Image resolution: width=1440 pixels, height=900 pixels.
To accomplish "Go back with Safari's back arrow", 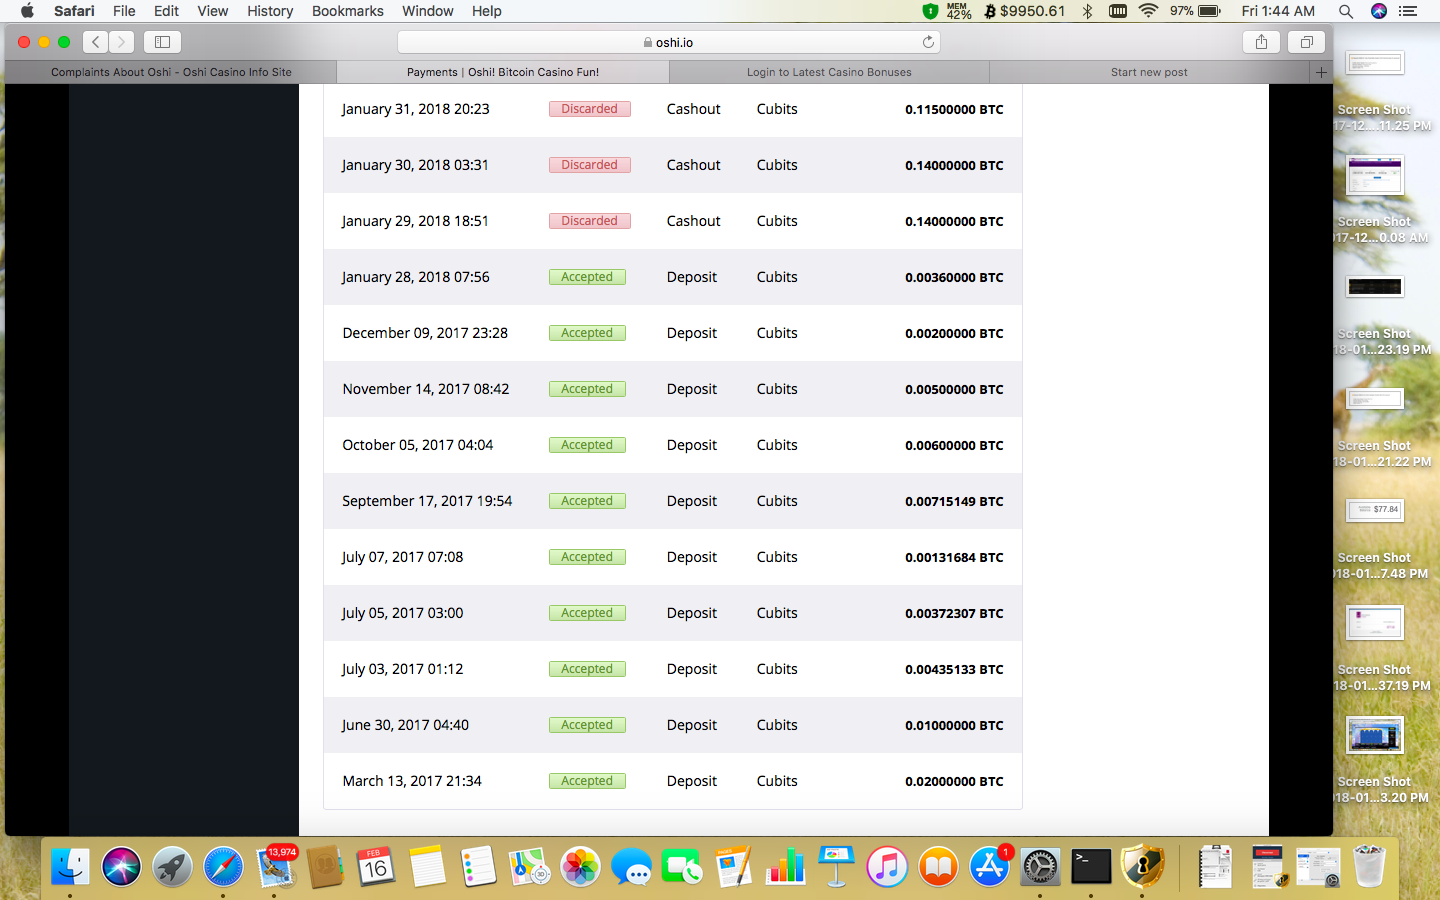I will pos(96,42).
